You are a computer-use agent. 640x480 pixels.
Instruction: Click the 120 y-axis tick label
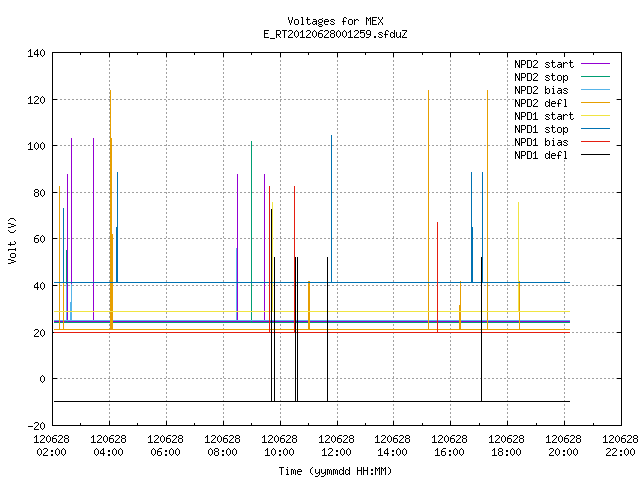(36, 100)
